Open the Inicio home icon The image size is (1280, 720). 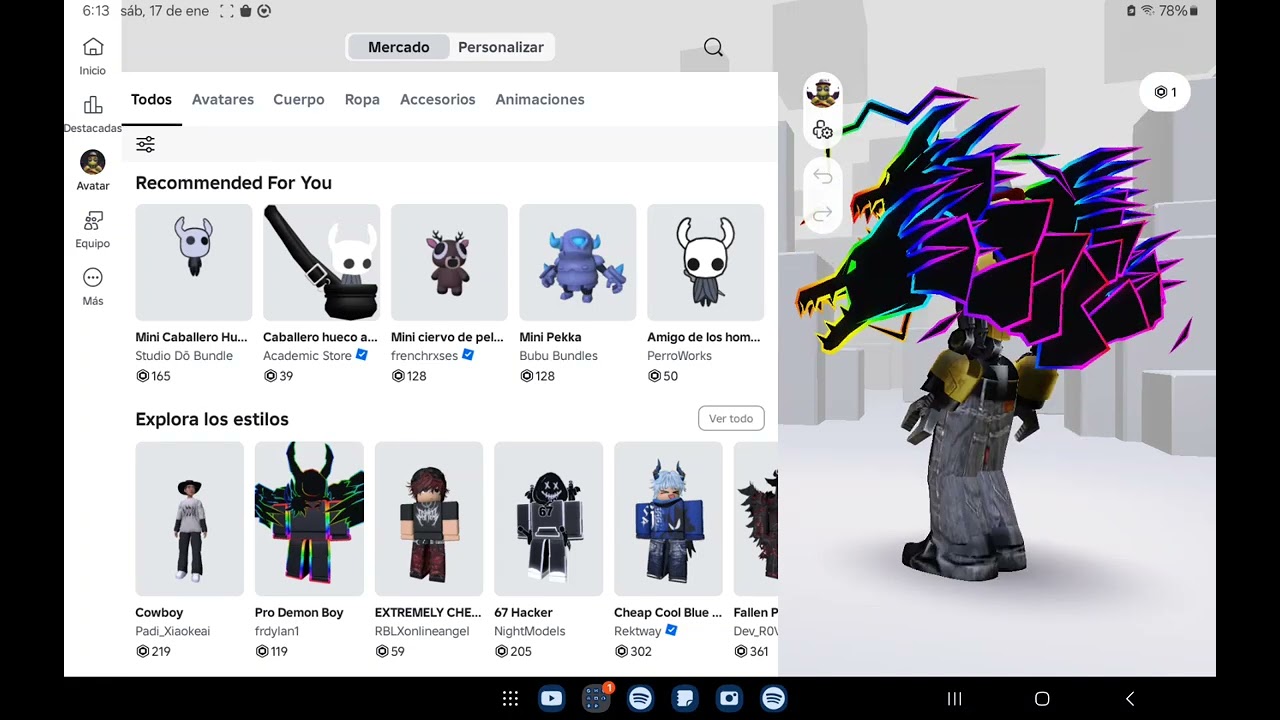click(x=93, y=47)
